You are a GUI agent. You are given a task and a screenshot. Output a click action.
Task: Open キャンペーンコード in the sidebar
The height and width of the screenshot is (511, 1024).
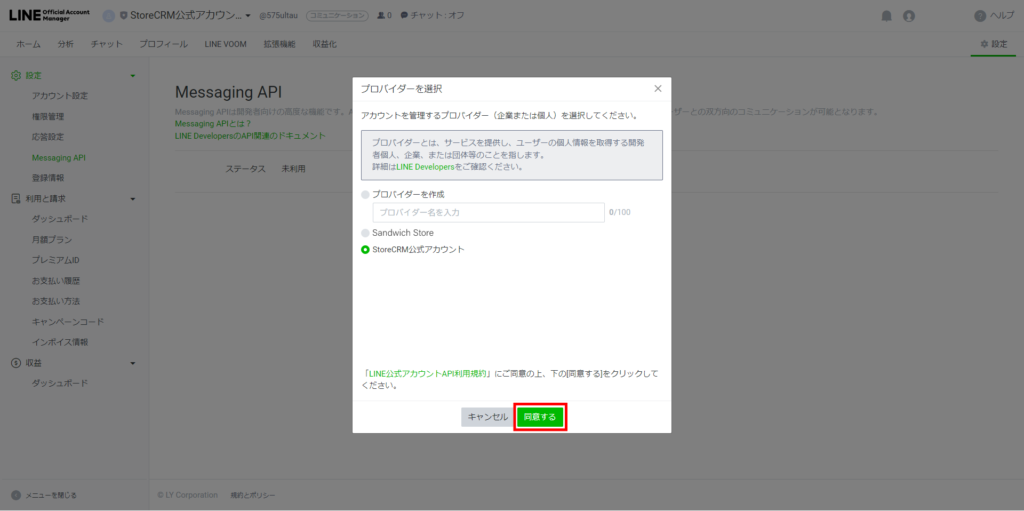(68, 321)
